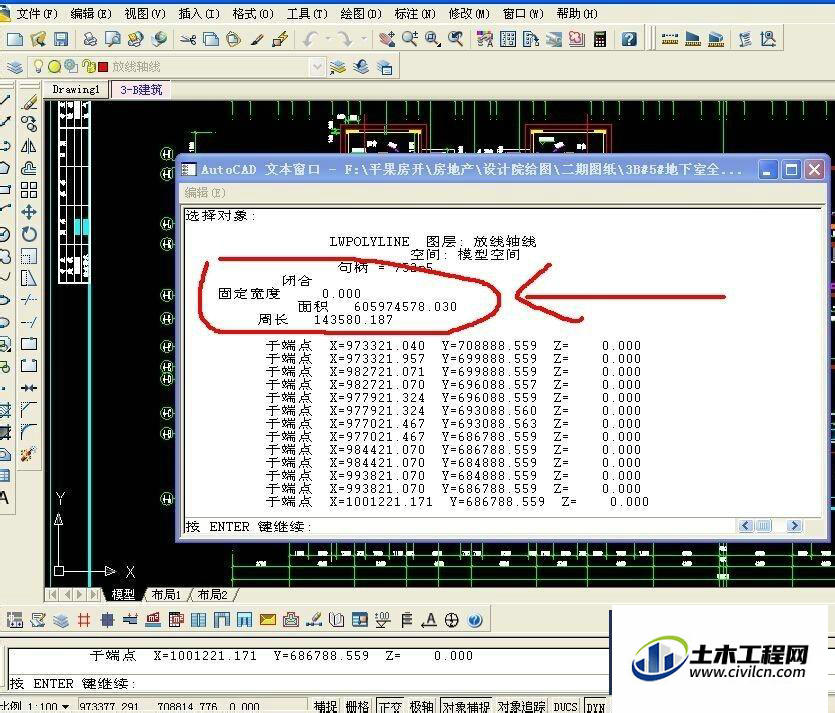Open the 帮助(H) menu
This screenshot has width=835, height=713.
(577, 13)
